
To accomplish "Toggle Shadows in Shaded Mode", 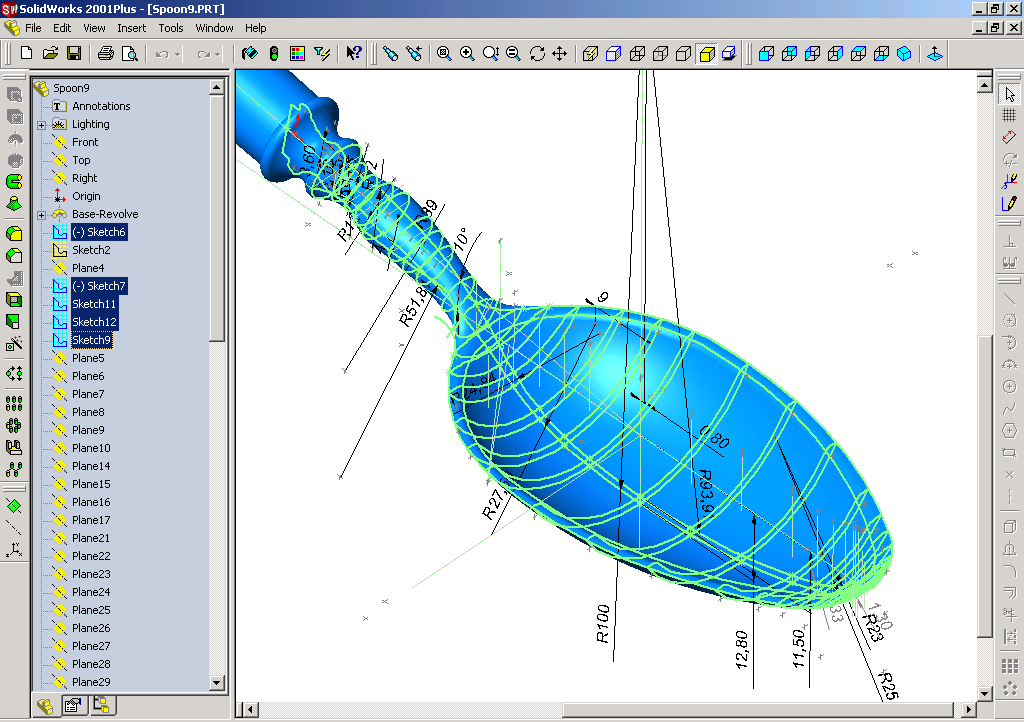I will [729, 54].
